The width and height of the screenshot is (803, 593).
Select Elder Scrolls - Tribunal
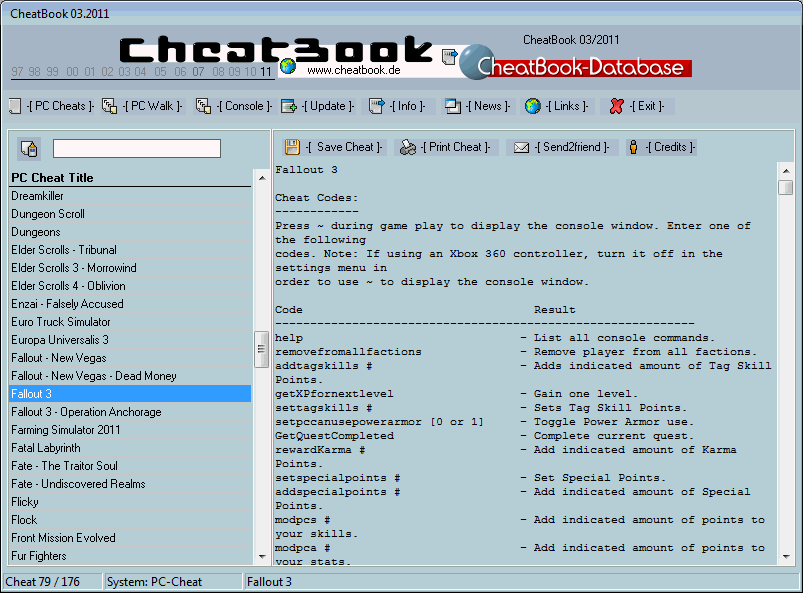tap(130, 250)
